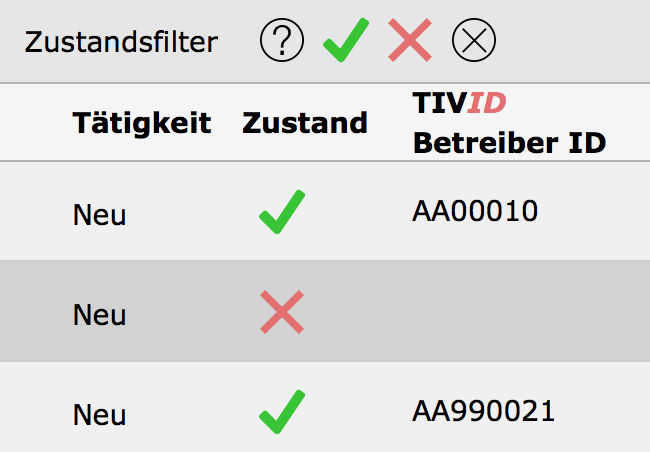Toggle the red X state filter
Screen dimensions: 650x452
[x=410, y=41]
